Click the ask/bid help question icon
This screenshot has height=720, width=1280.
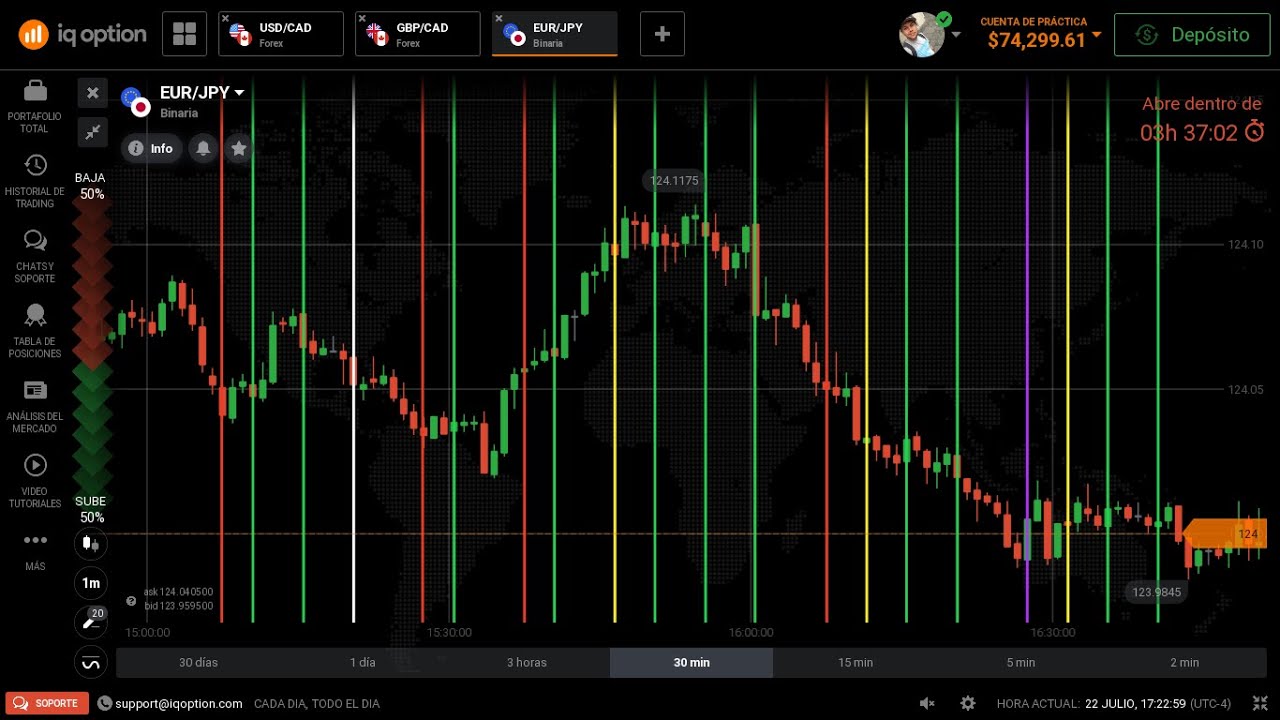point(131,601)
